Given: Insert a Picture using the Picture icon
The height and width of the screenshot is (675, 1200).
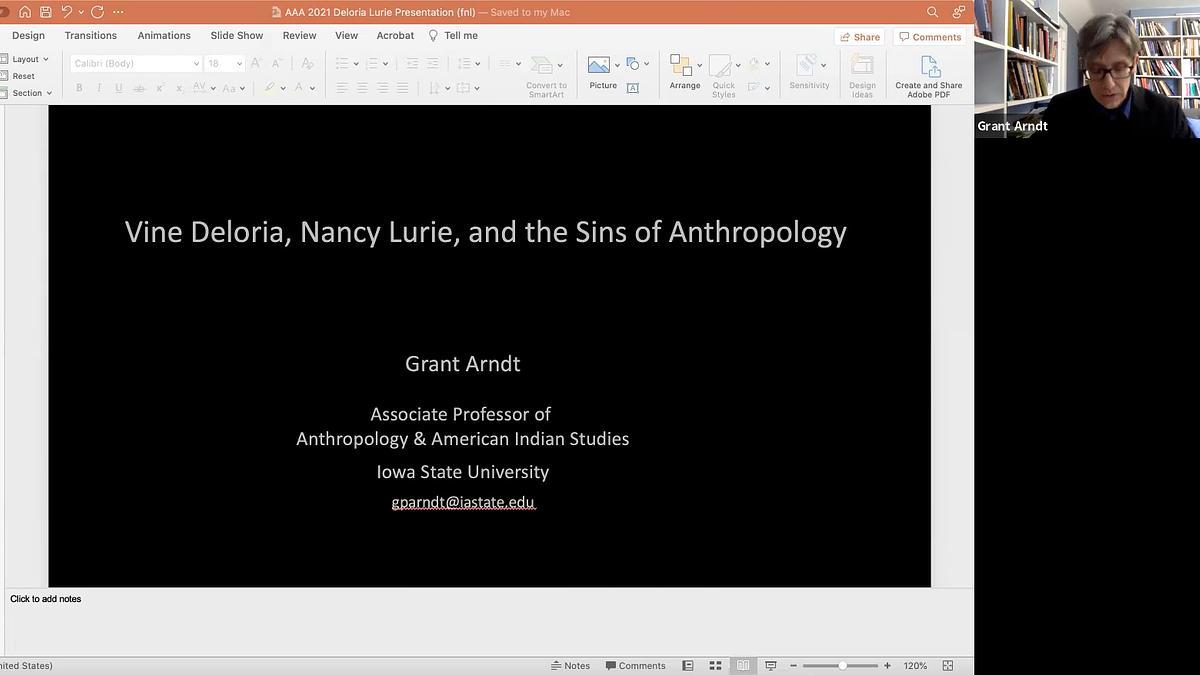Looking at the screenshot, I should tap(599, 66).
